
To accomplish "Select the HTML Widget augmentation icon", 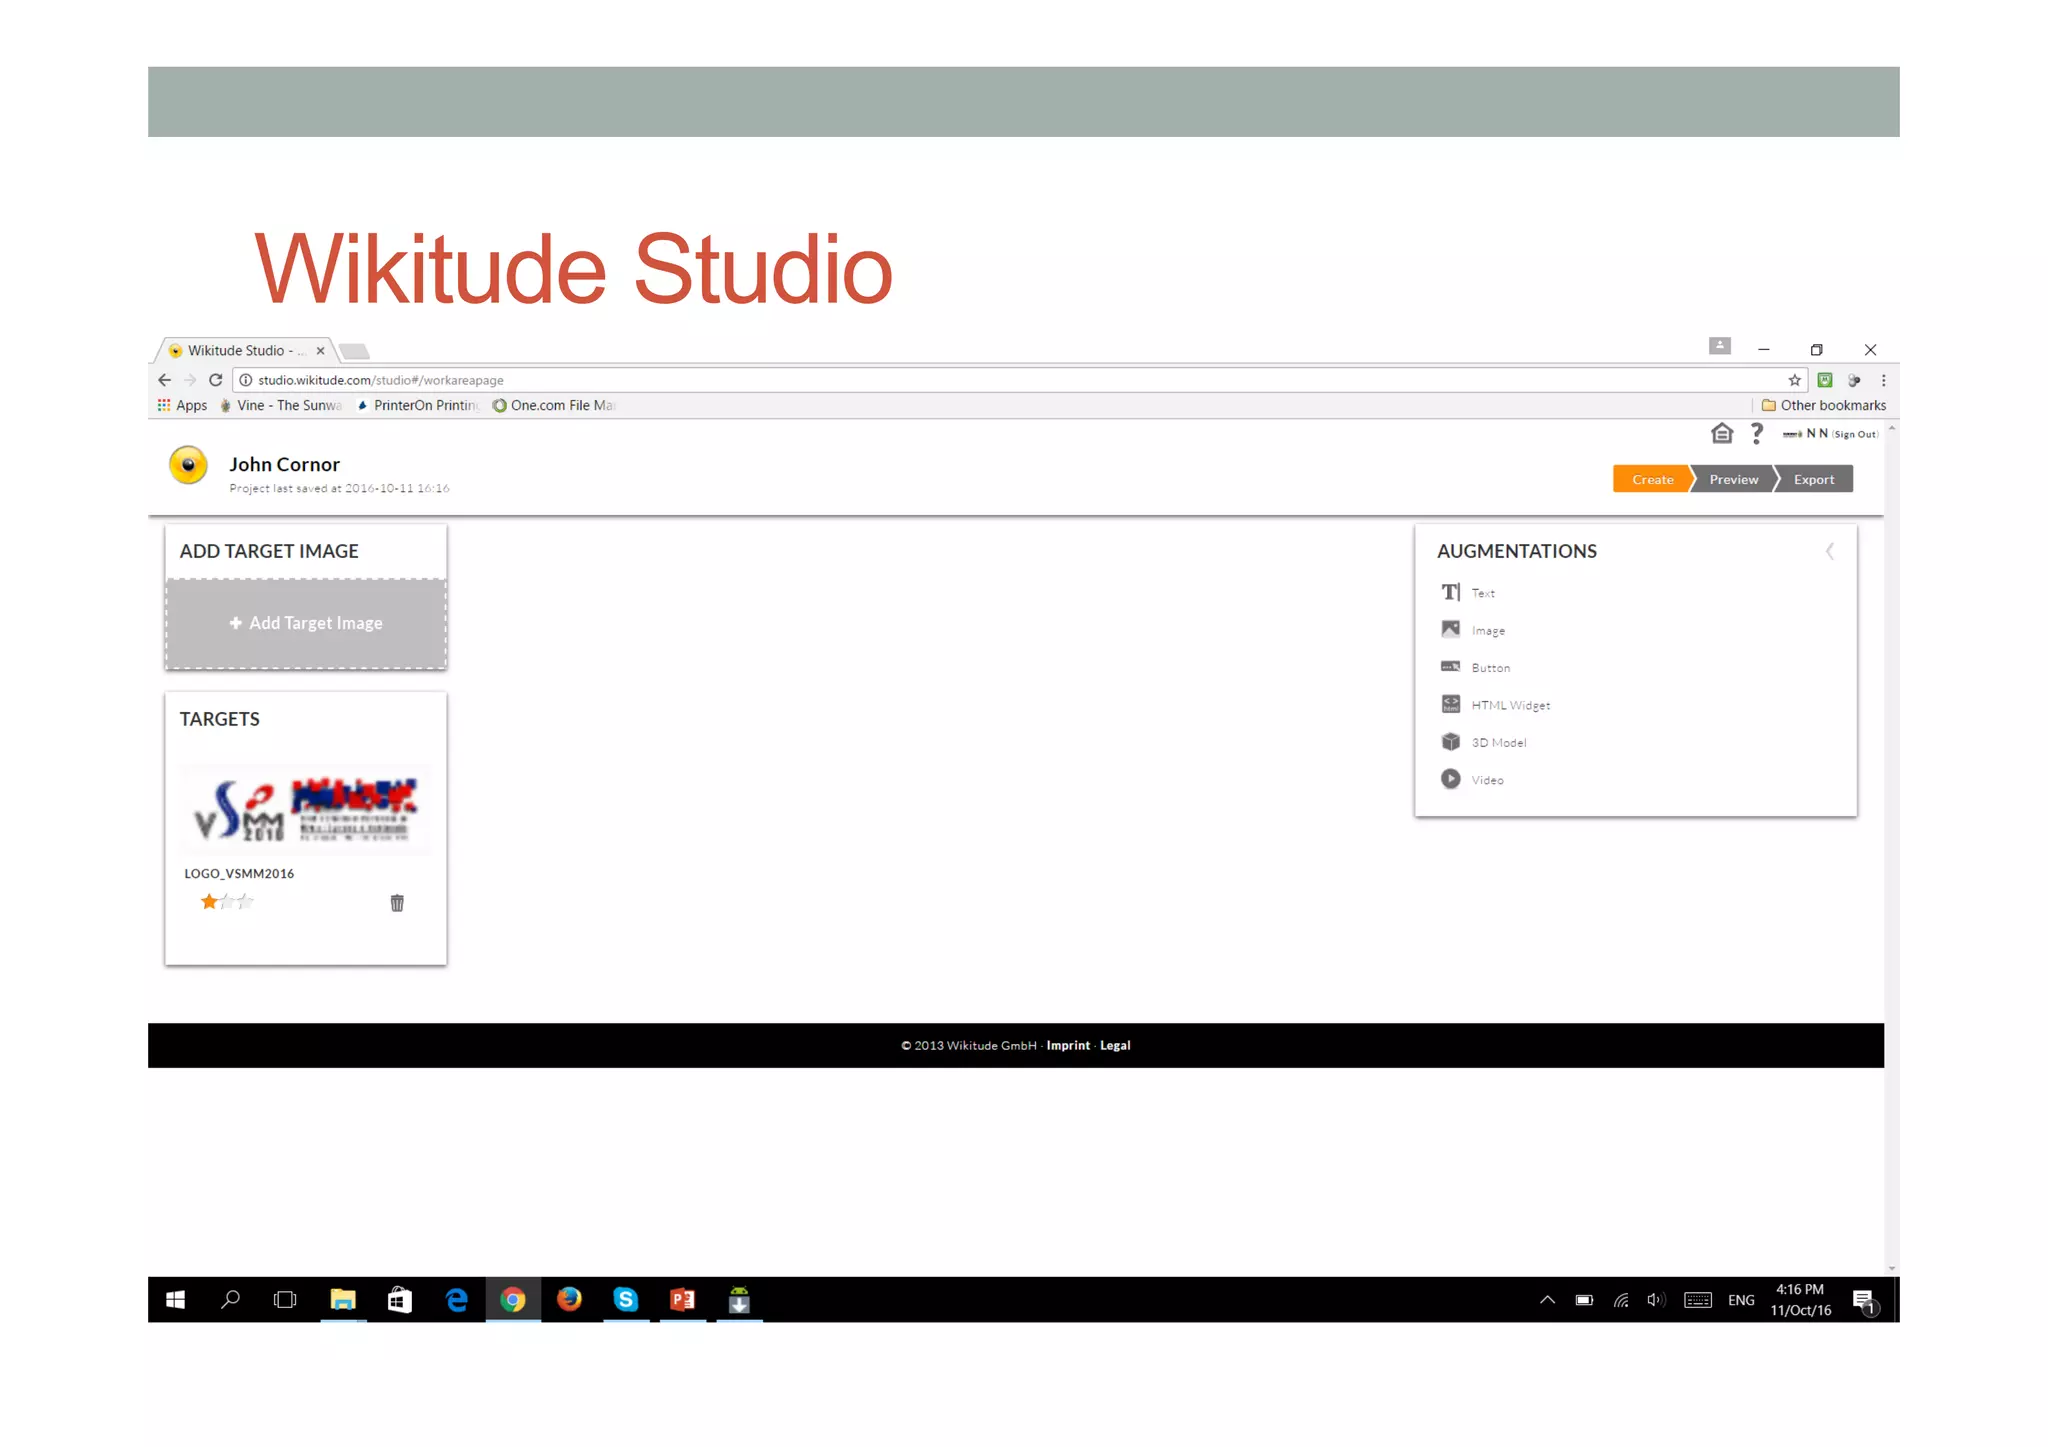I will point(1450,704).
